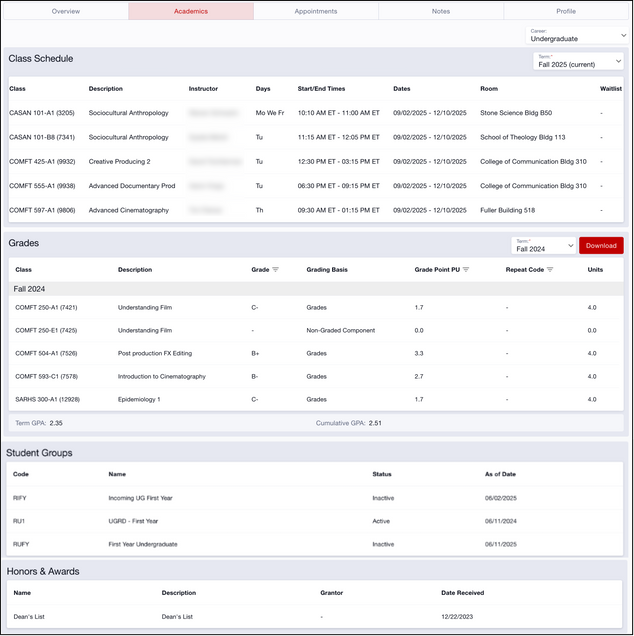Select COMFT 250-E1 (7425) grade row
The width and height of the screenshot is (634, 636).
point(316,331)
